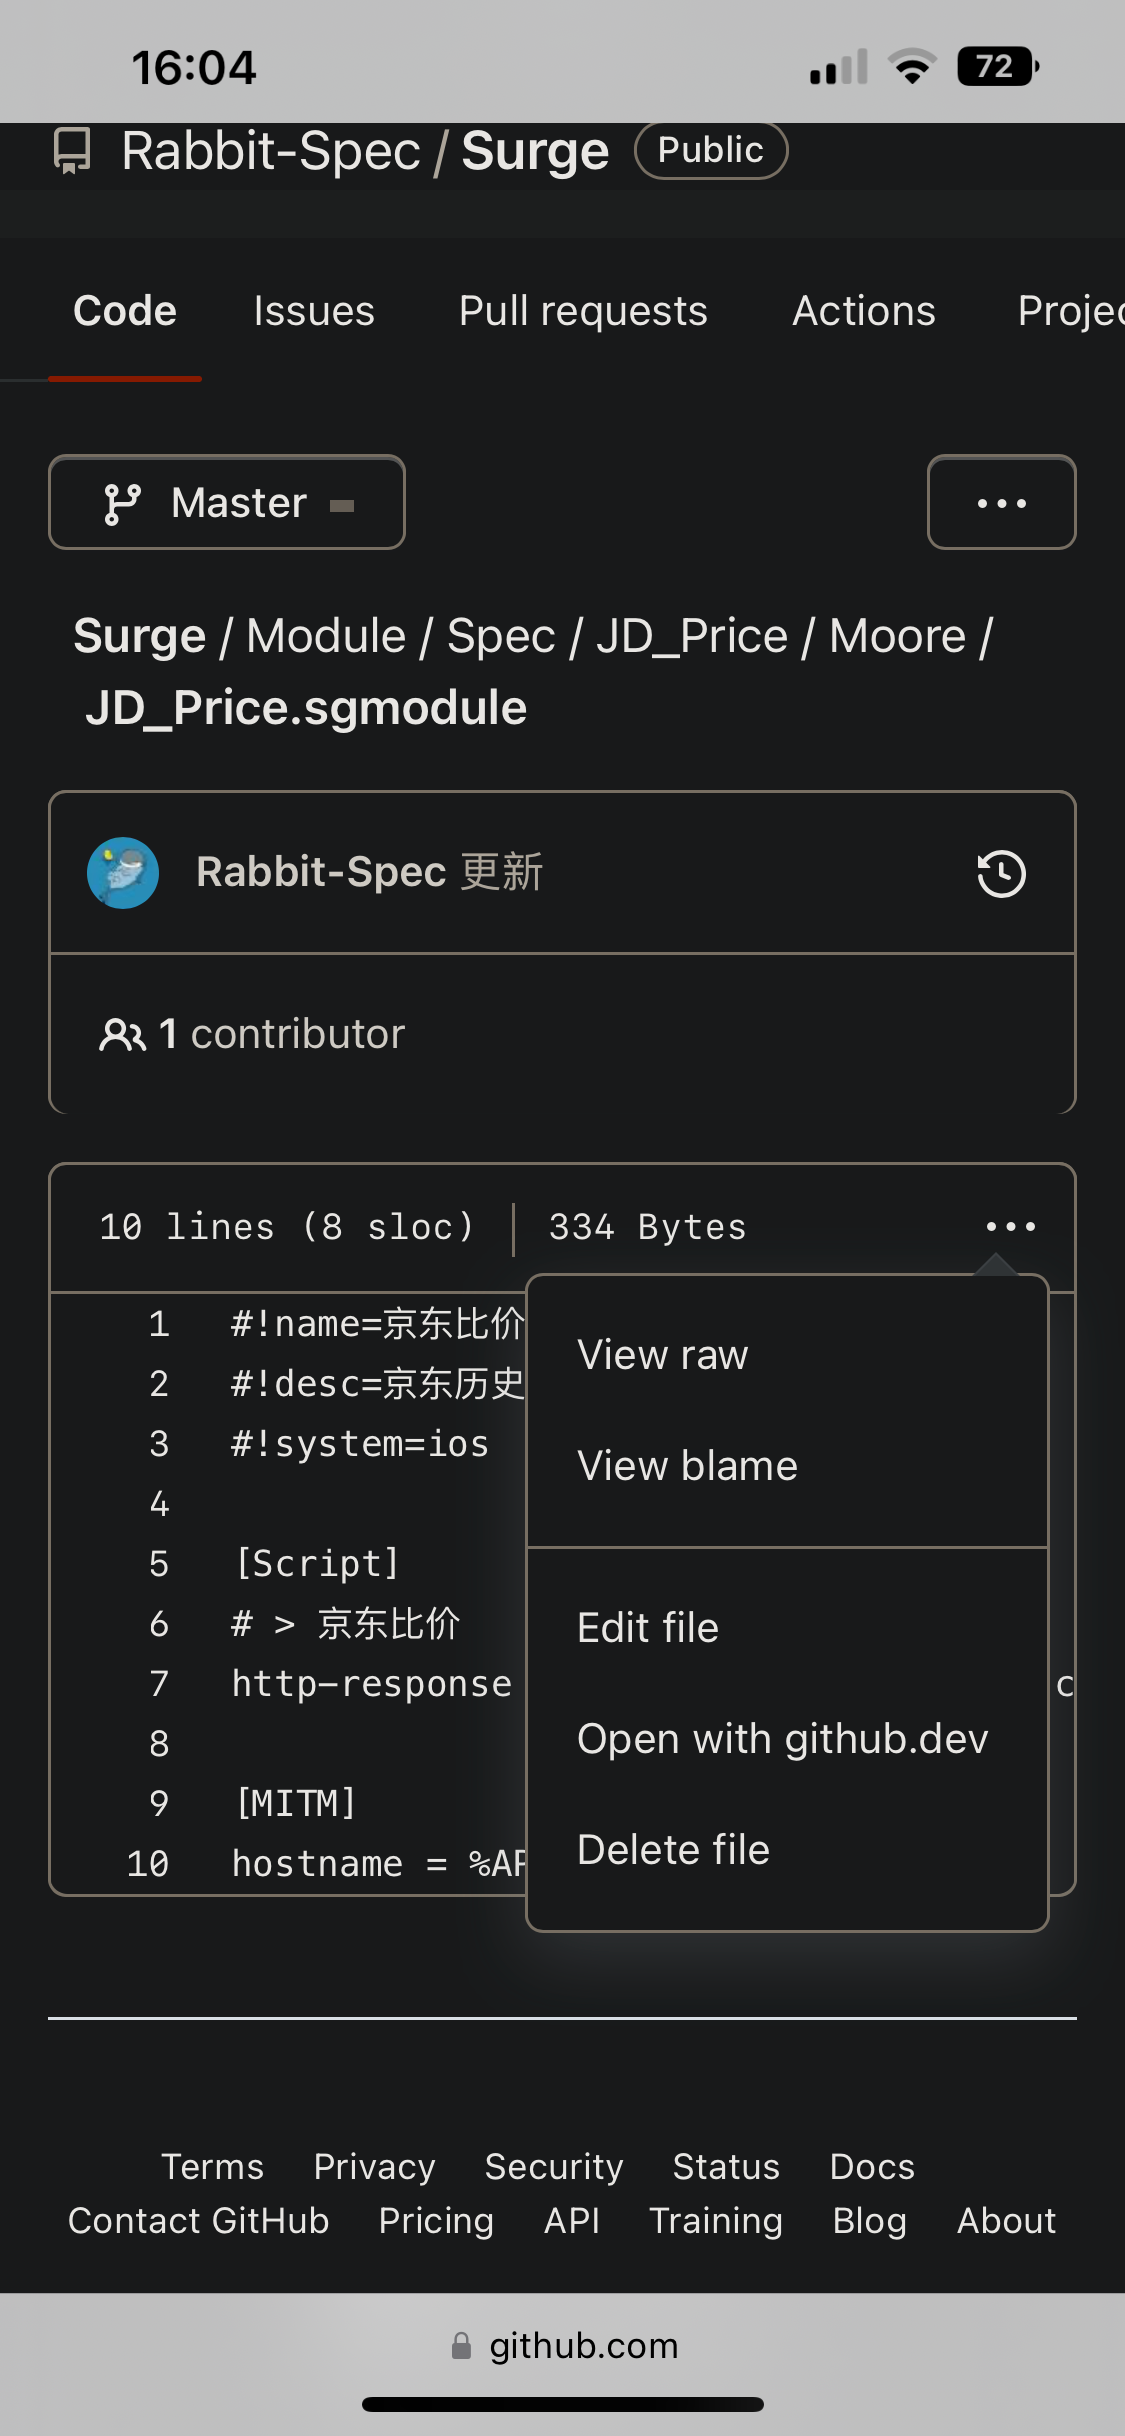The image size is (1125, 2436).
Task: Click the repository book icon
Action: 72,151
